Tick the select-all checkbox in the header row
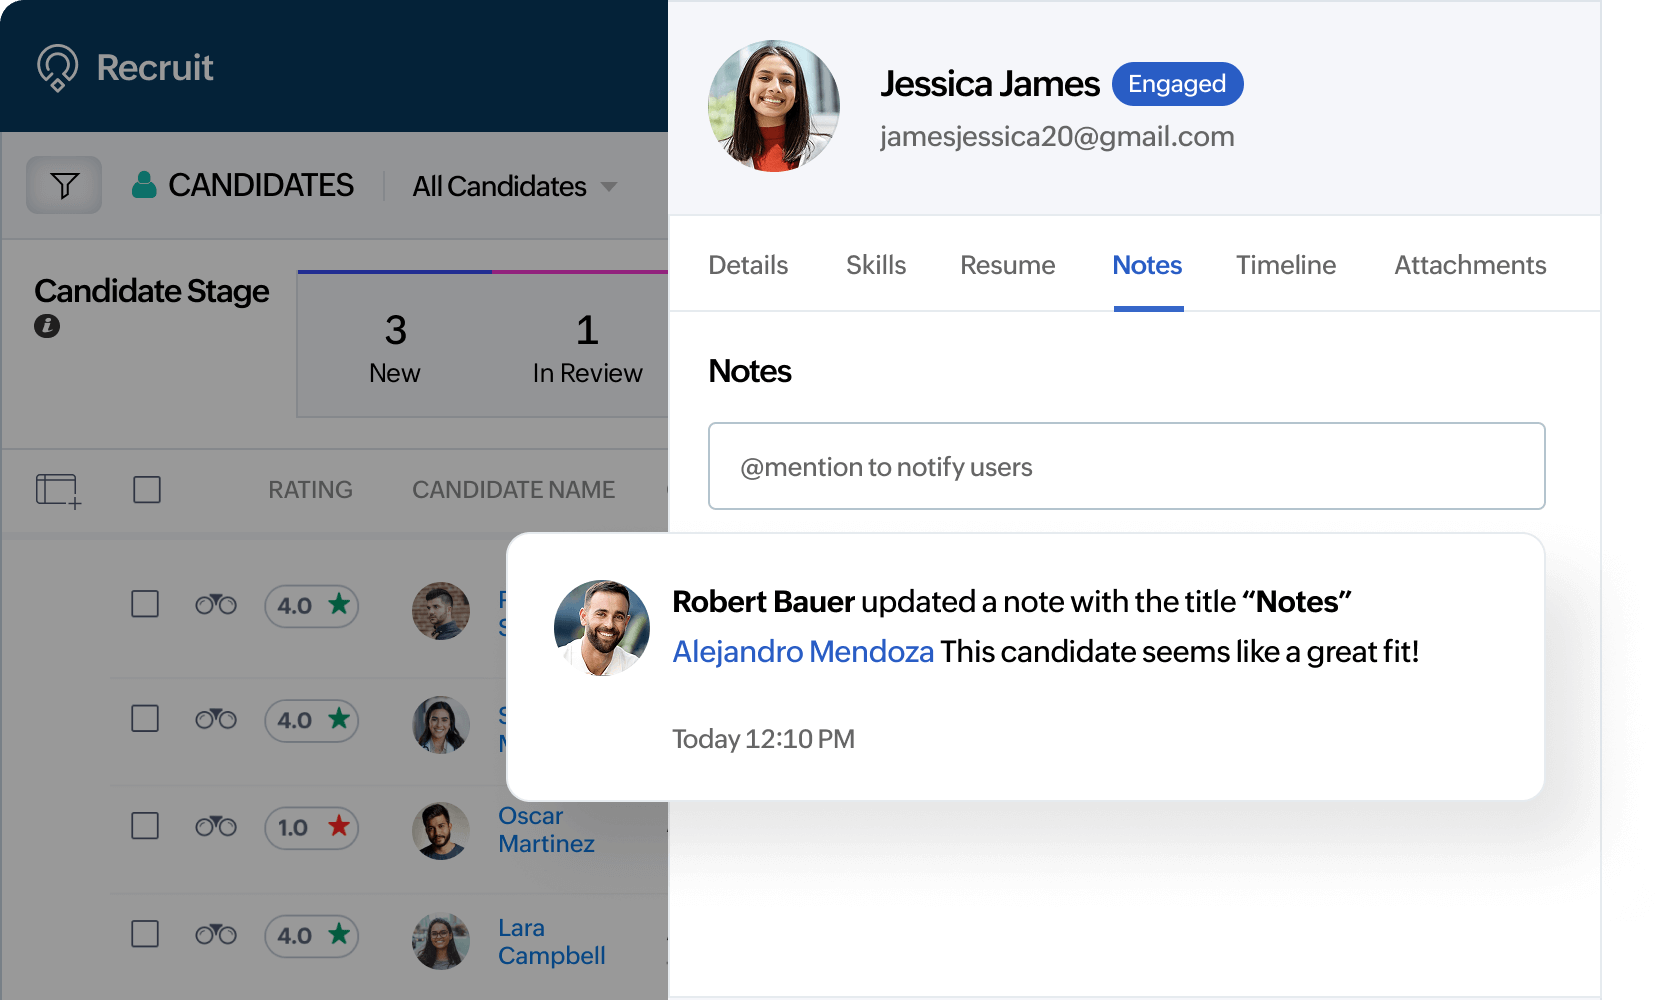This screenshot has height=1000, width=1659. (x=146, y=489)
